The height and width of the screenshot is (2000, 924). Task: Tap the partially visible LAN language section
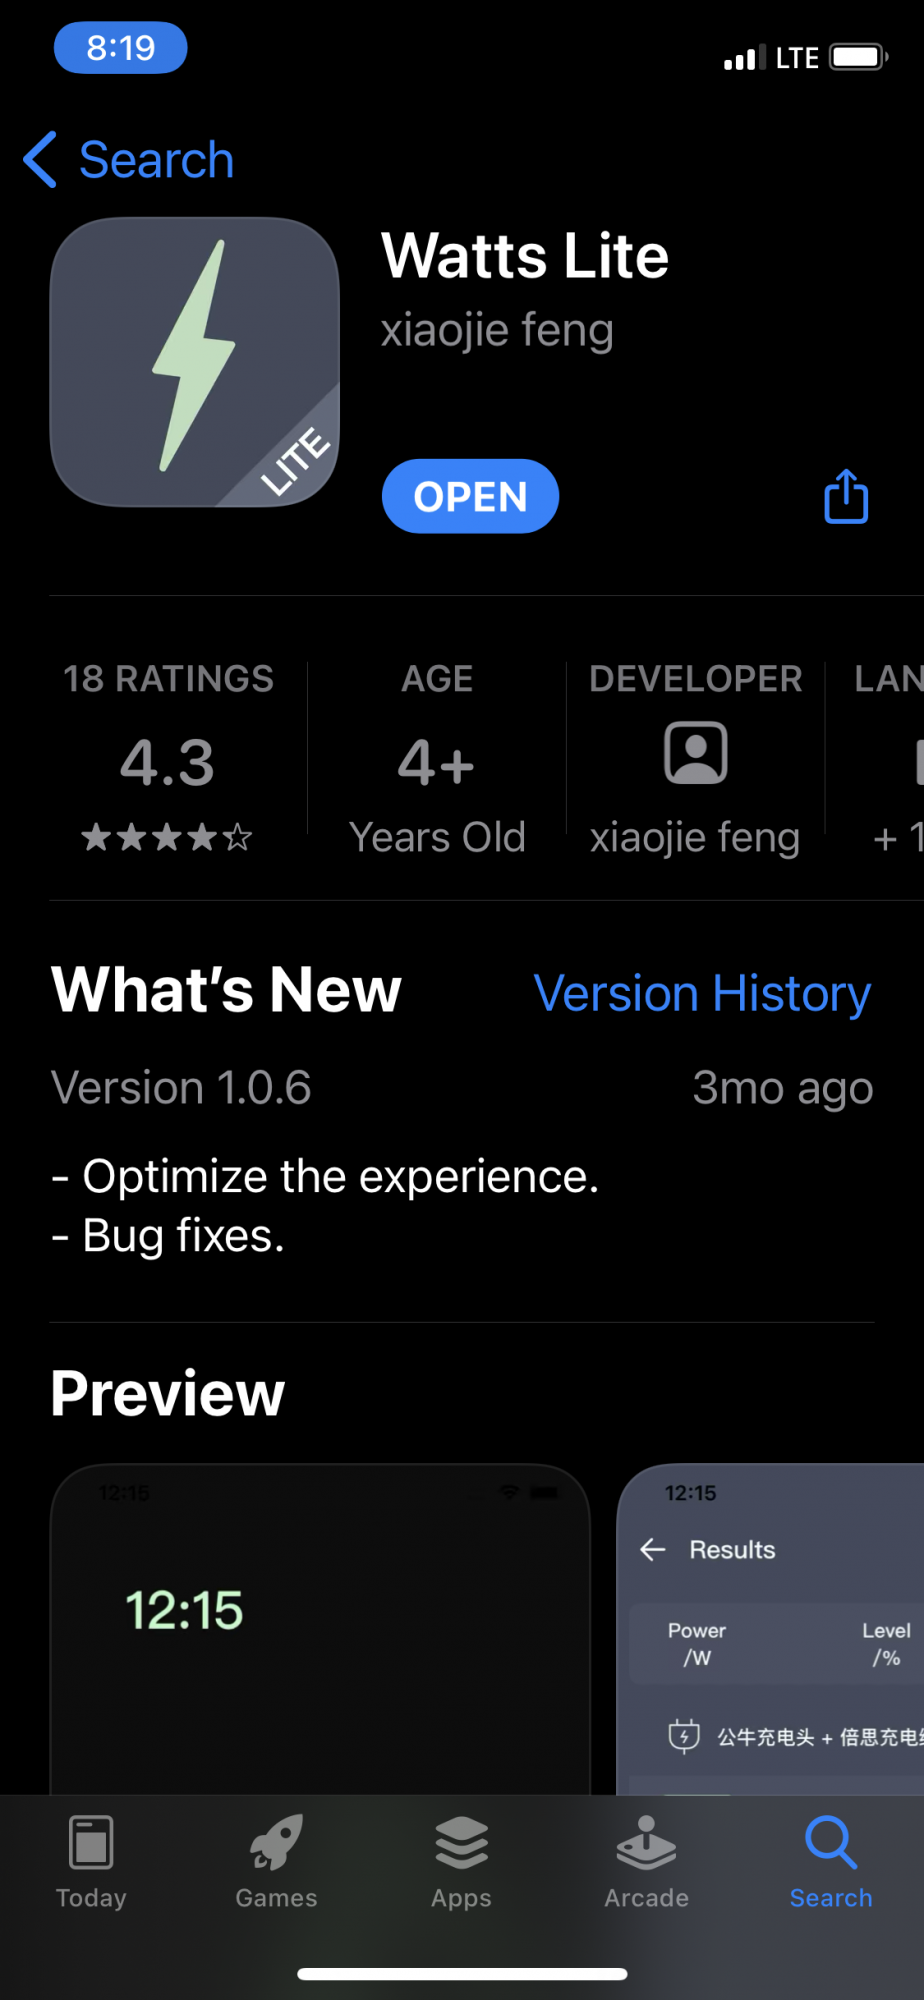(888, 757)
